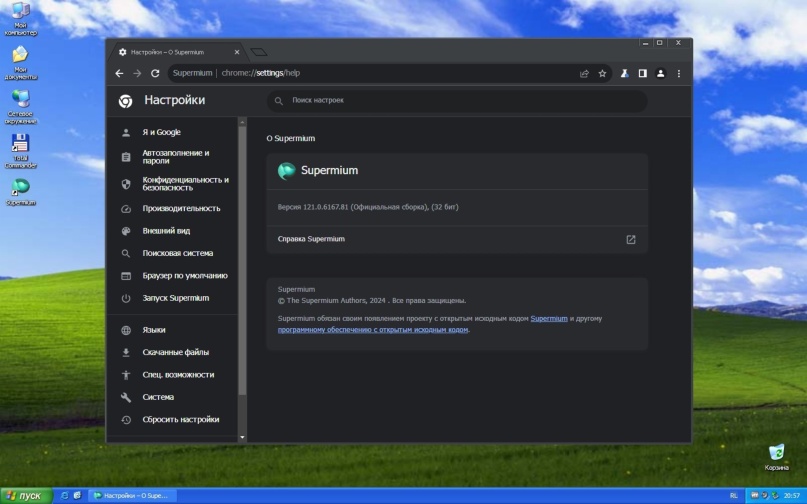Click the download icon beside Скачанные файлы

pyautogui.click(x=126, y=353)
